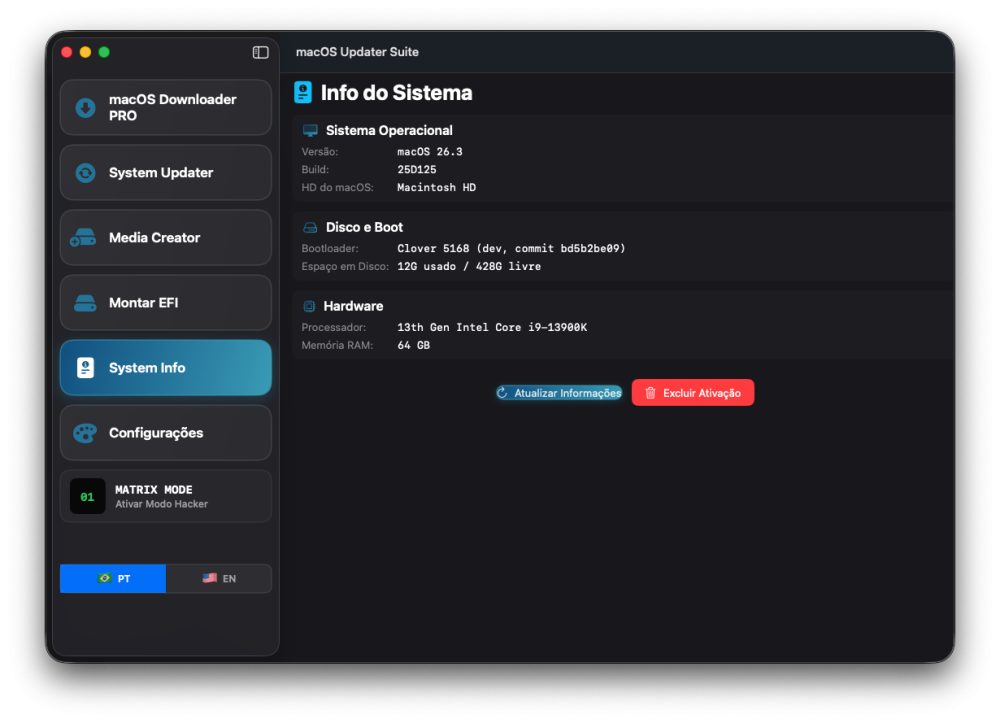Click the Sistema Operacional heading
The height and width of the screenshot is (723, 1000).
point(389,131)
